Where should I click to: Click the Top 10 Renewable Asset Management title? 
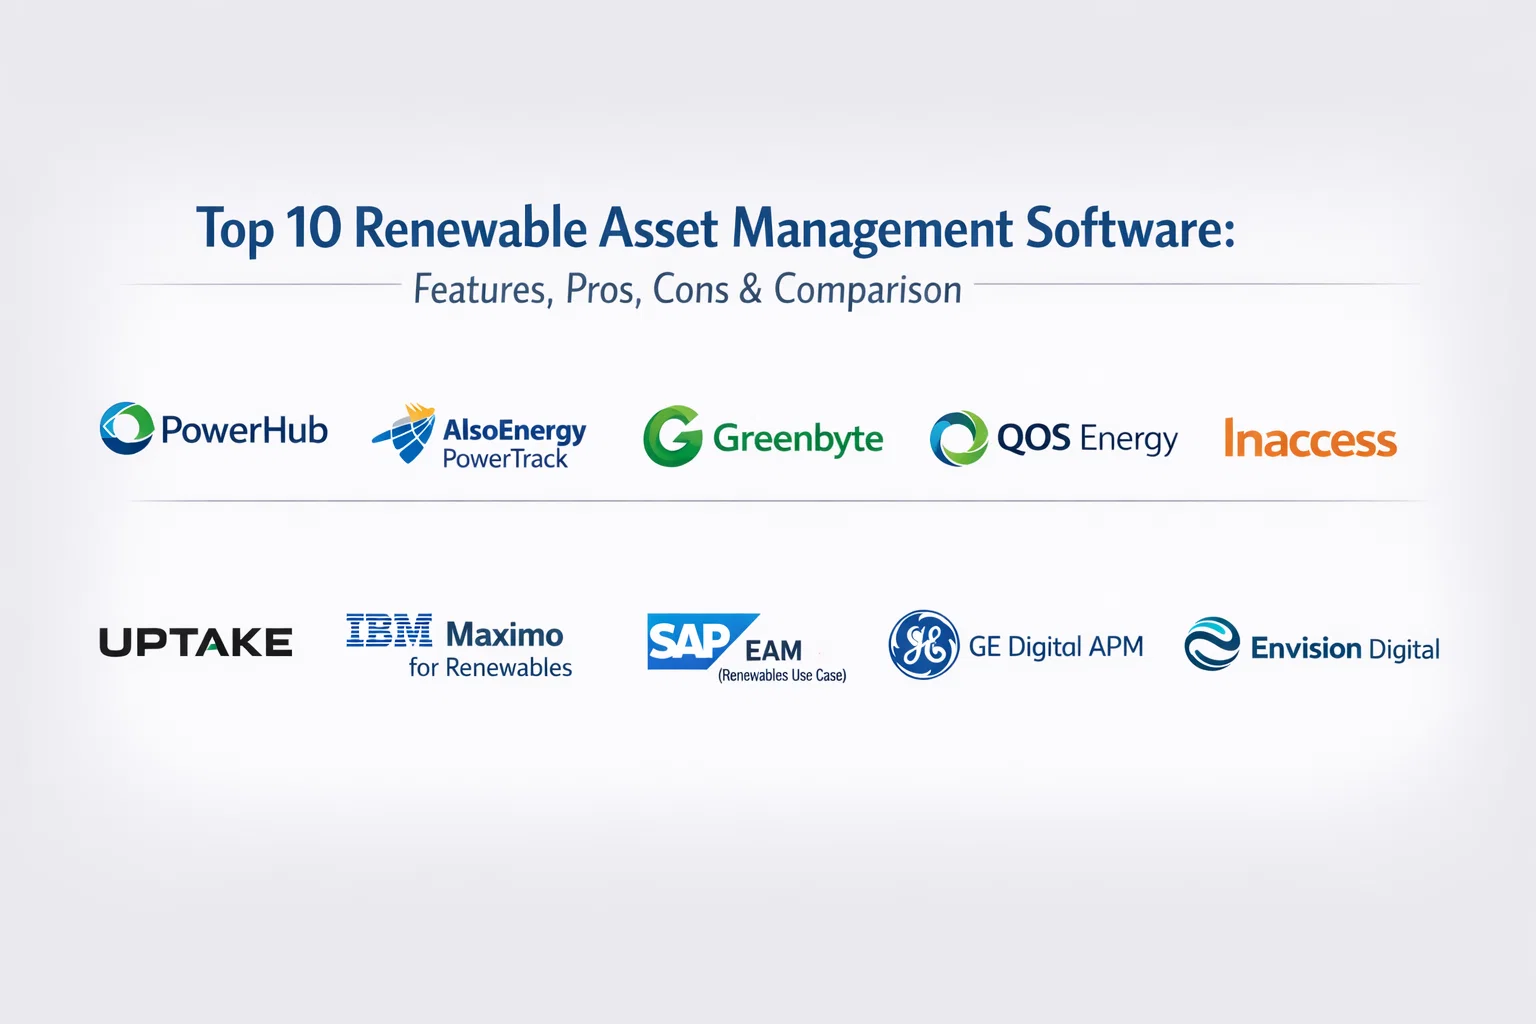point(715,228)
